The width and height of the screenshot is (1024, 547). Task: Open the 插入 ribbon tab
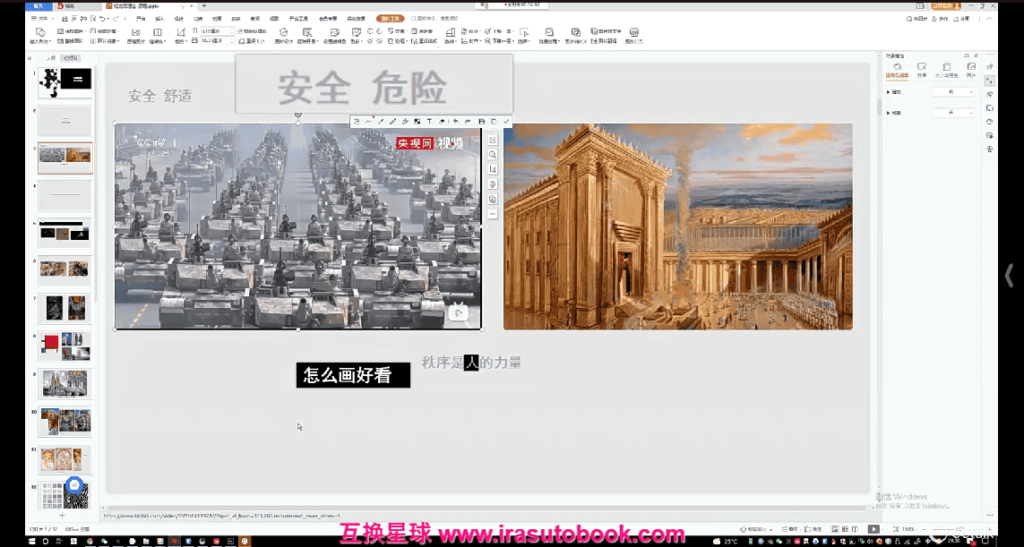[160, 19]
